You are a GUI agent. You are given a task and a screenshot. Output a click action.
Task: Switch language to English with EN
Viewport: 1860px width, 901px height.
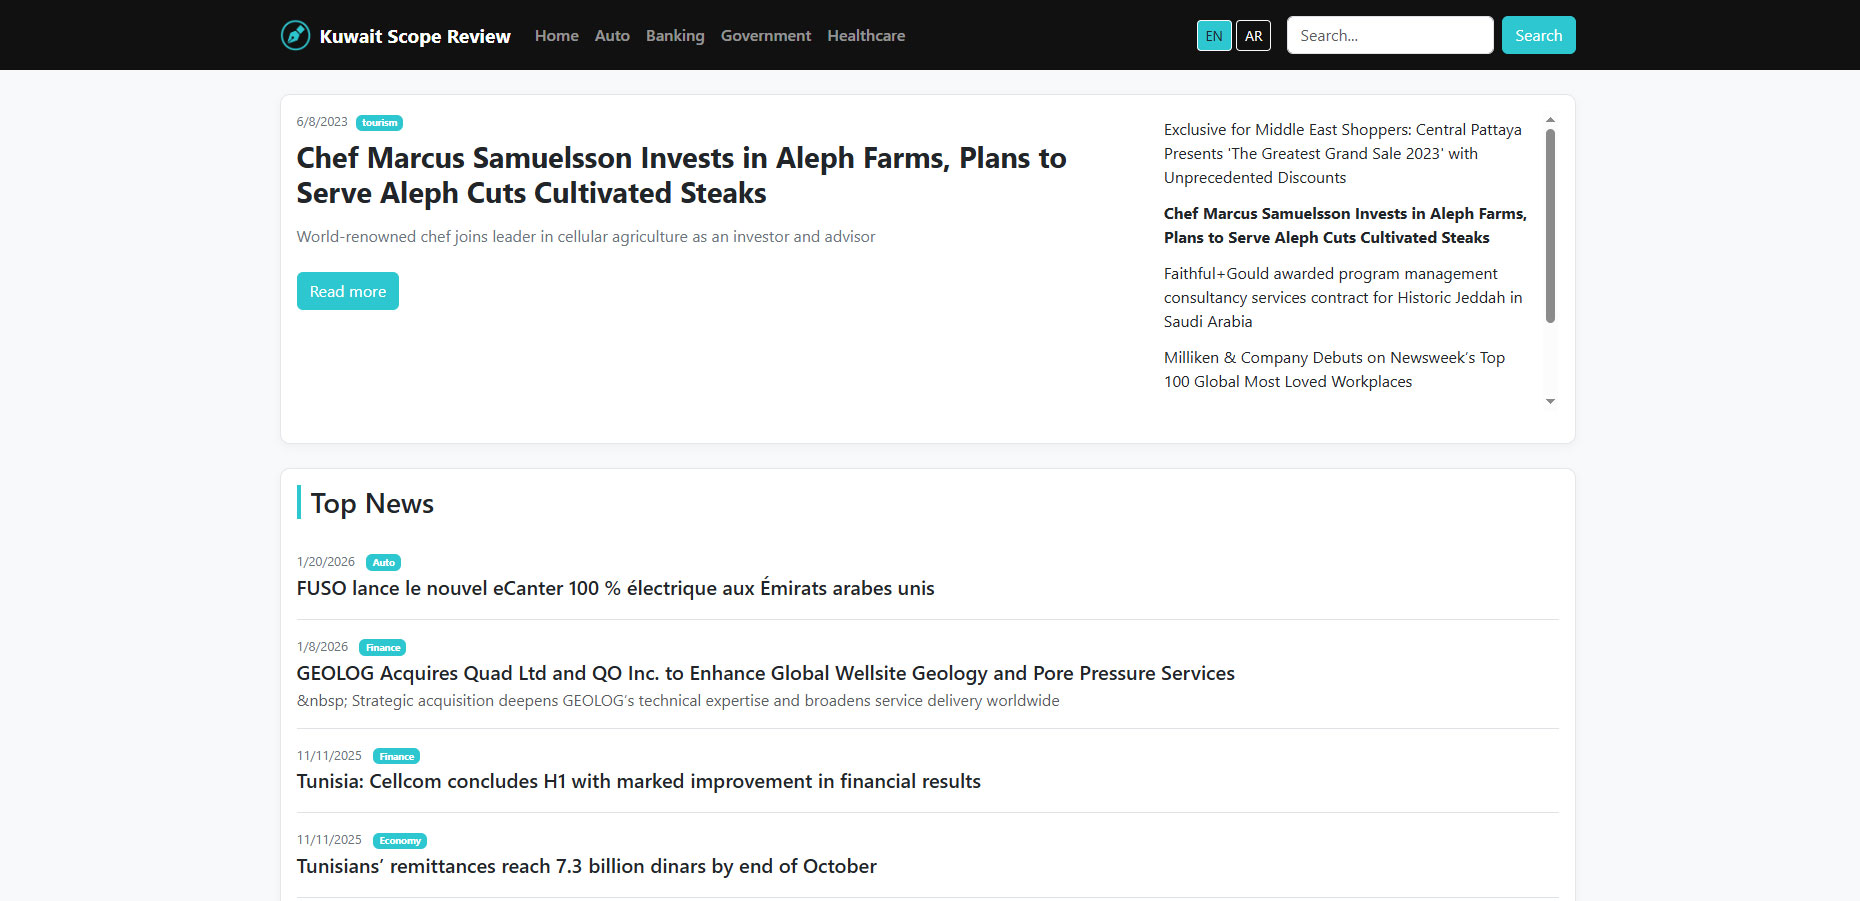click(1213, 36)
